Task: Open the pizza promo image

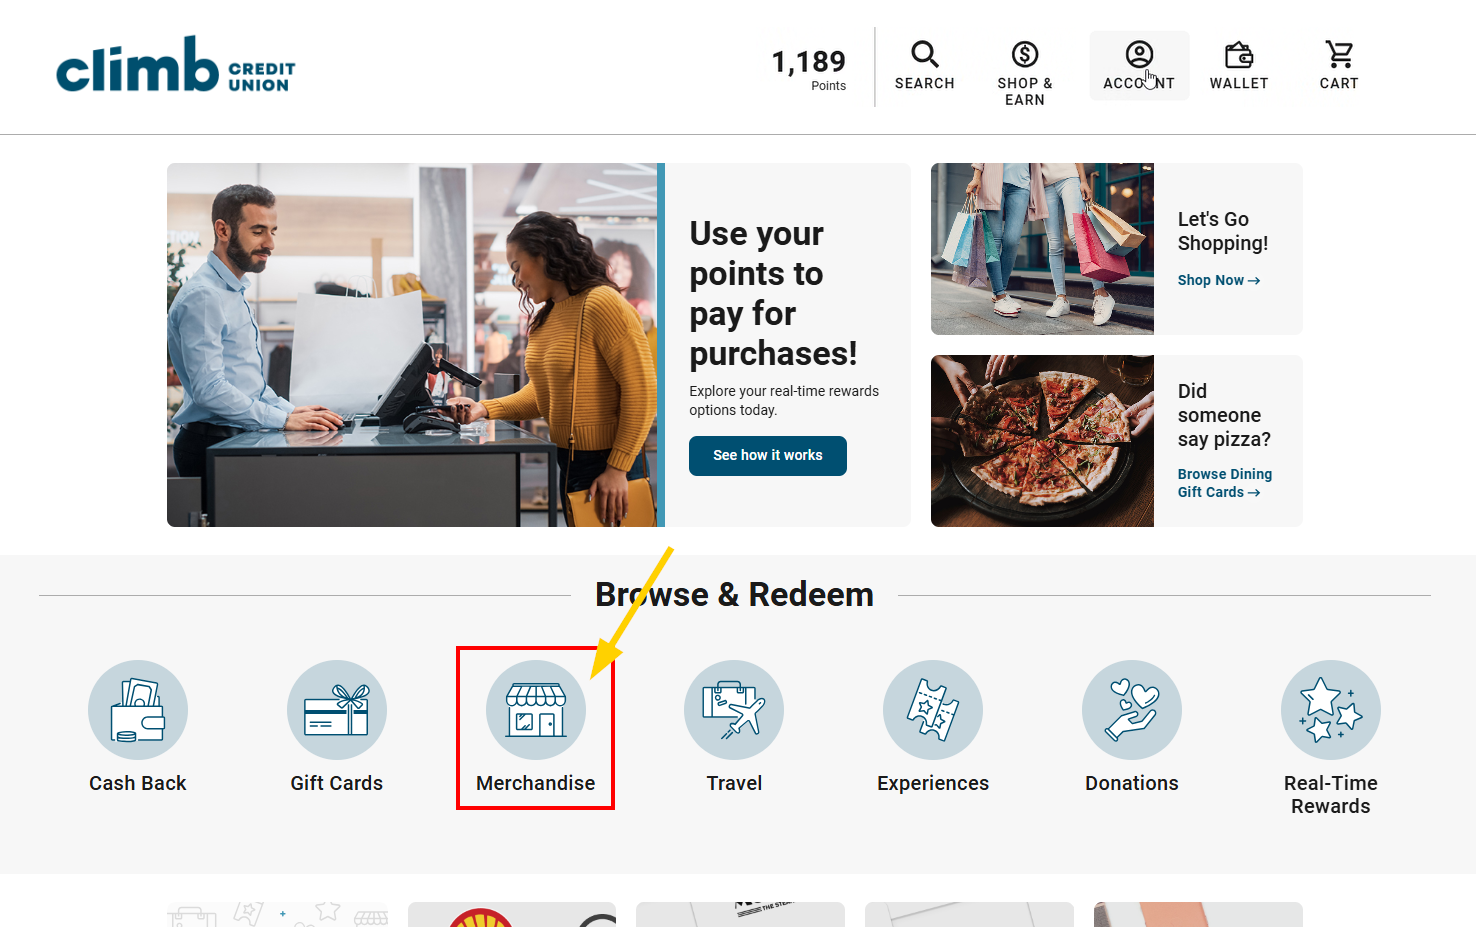Action: tap(1042, 441)
